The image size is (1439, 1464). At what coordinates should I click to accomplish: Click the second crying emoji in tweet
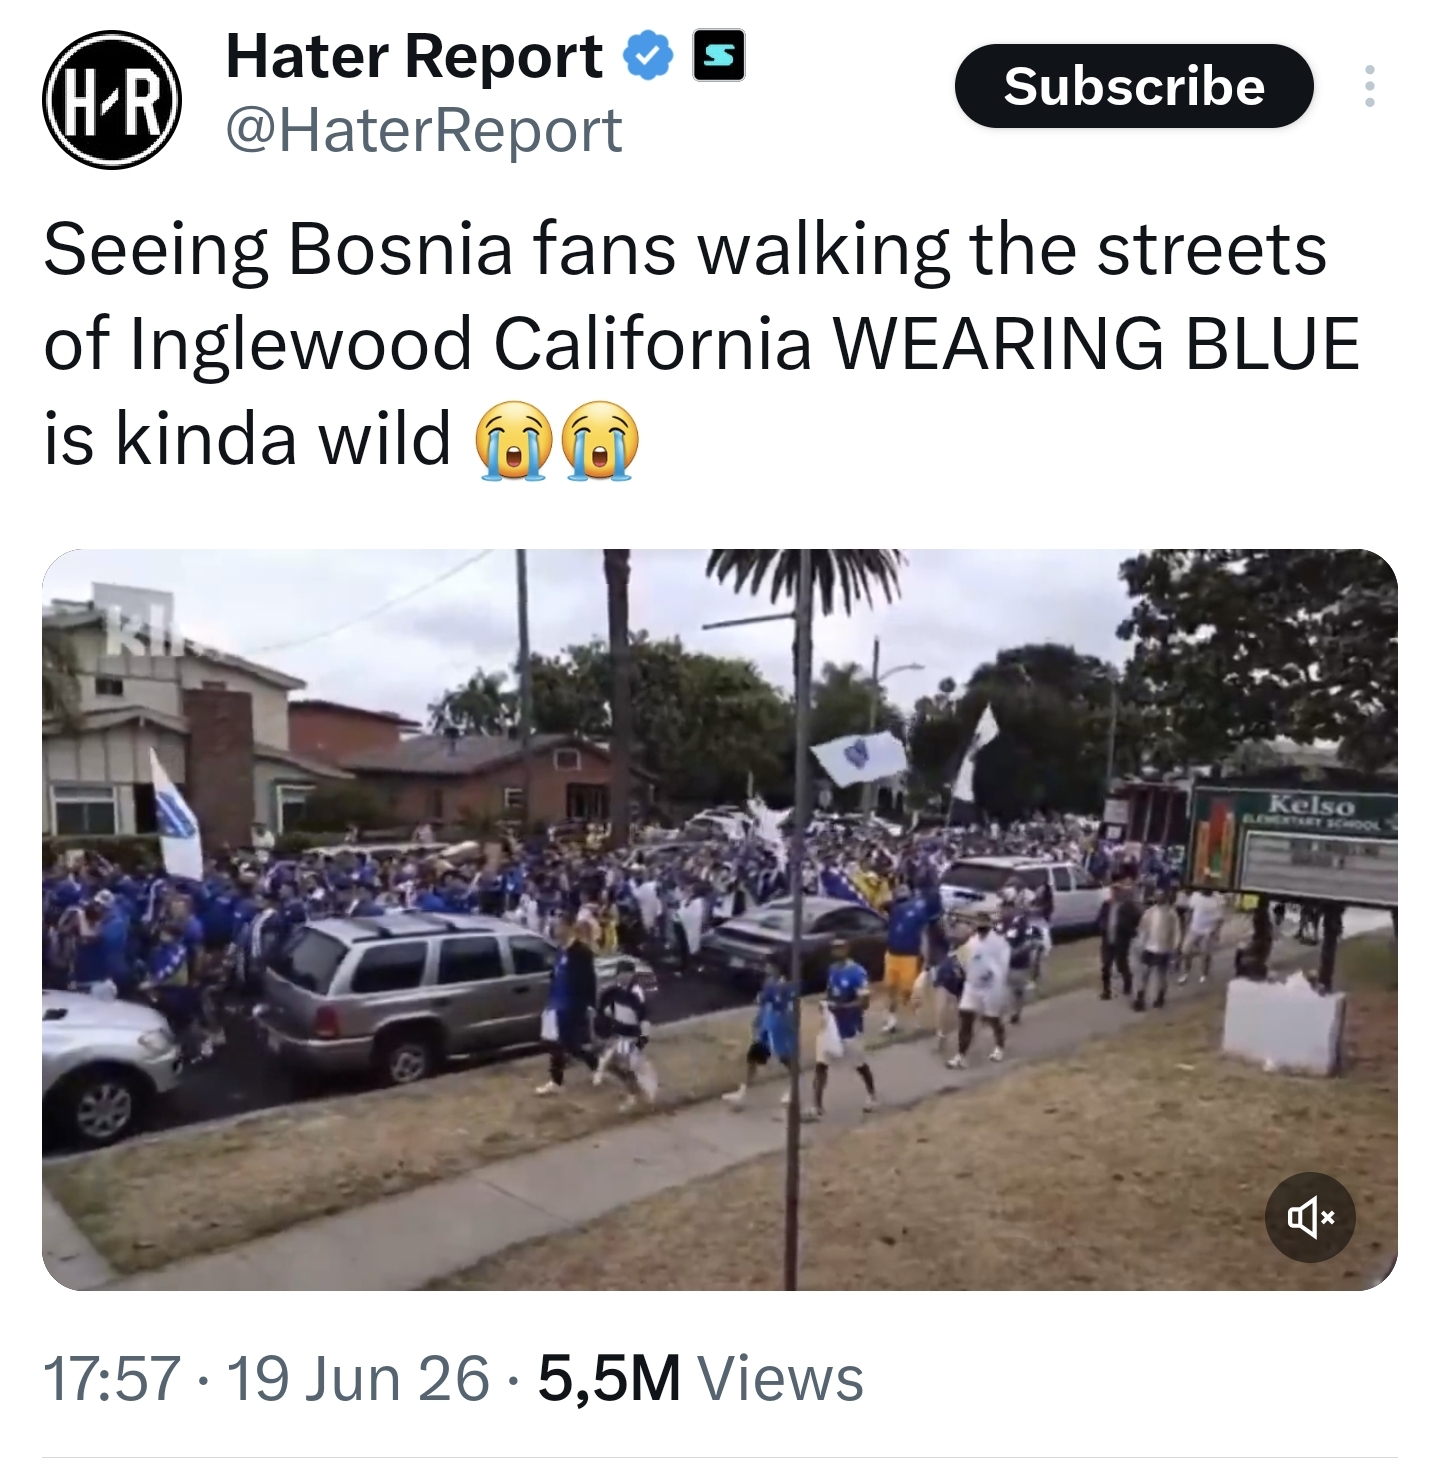(x=599, y=440)
